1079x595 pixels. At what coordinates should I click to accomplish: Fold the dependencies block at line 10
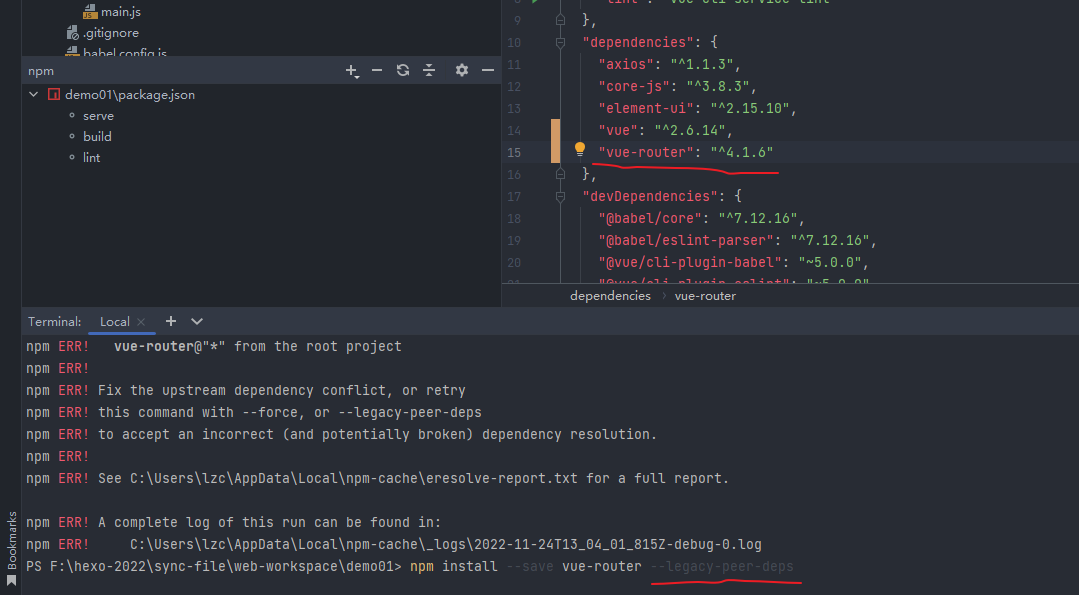560,43
